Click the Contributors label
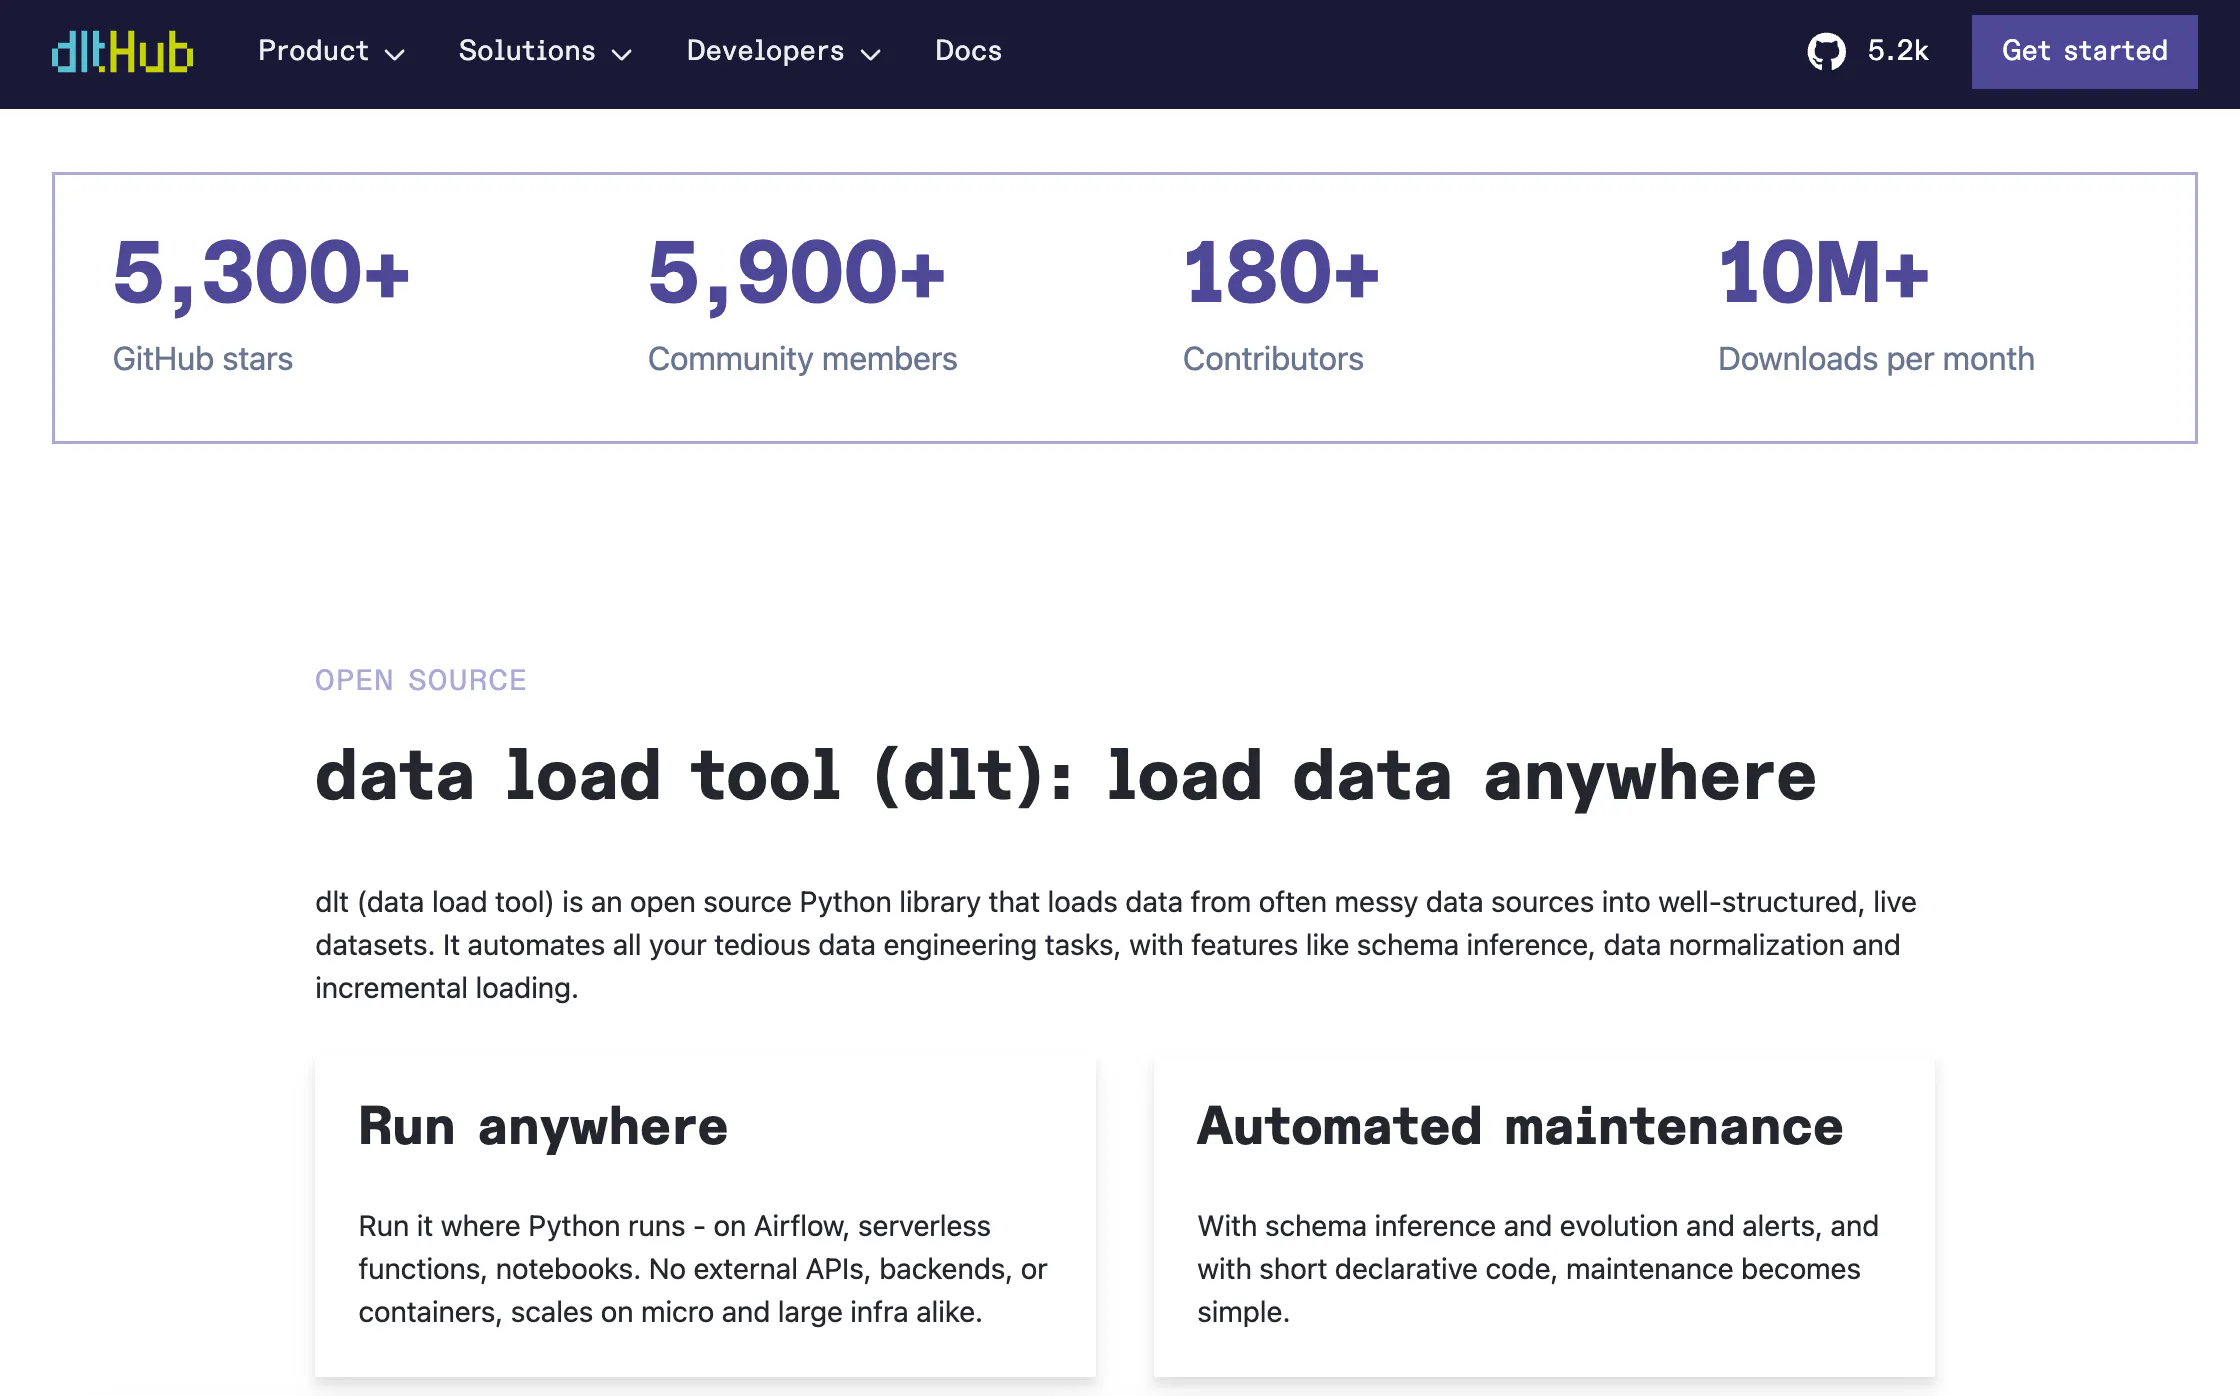This screenshot has width=2240, height=1396. 1273,359
